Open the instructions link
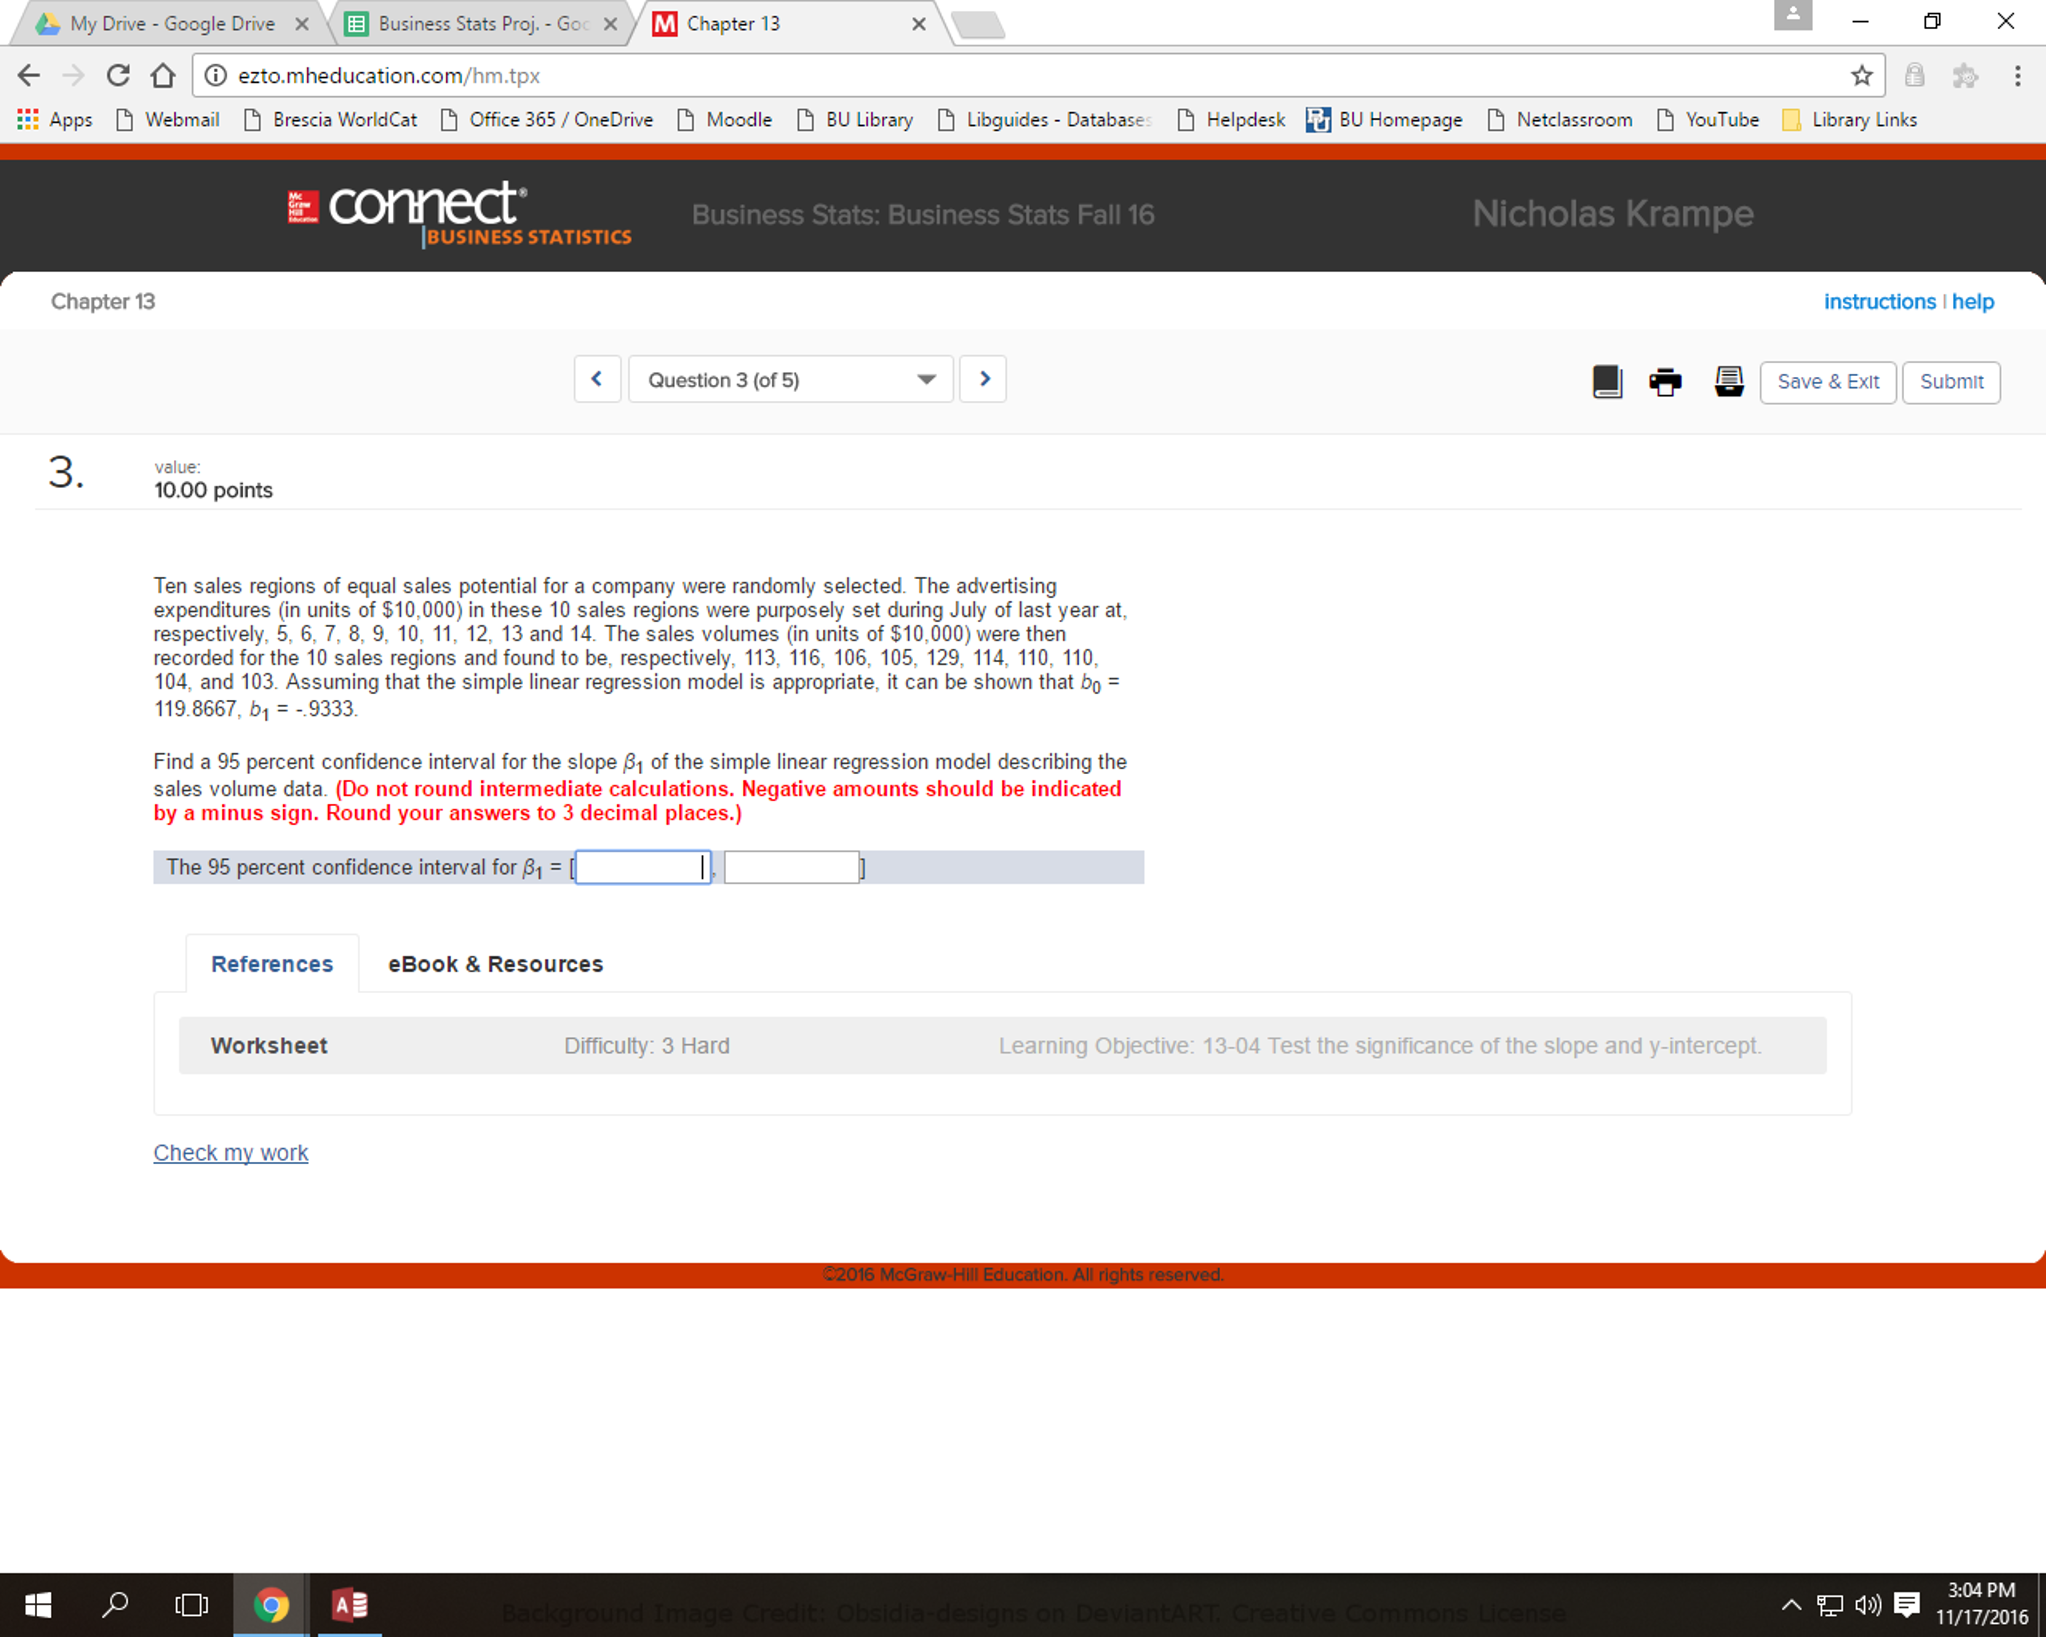Image resolution: width=2046 pixels, height=1637 pixels. tap(1879, 301)
